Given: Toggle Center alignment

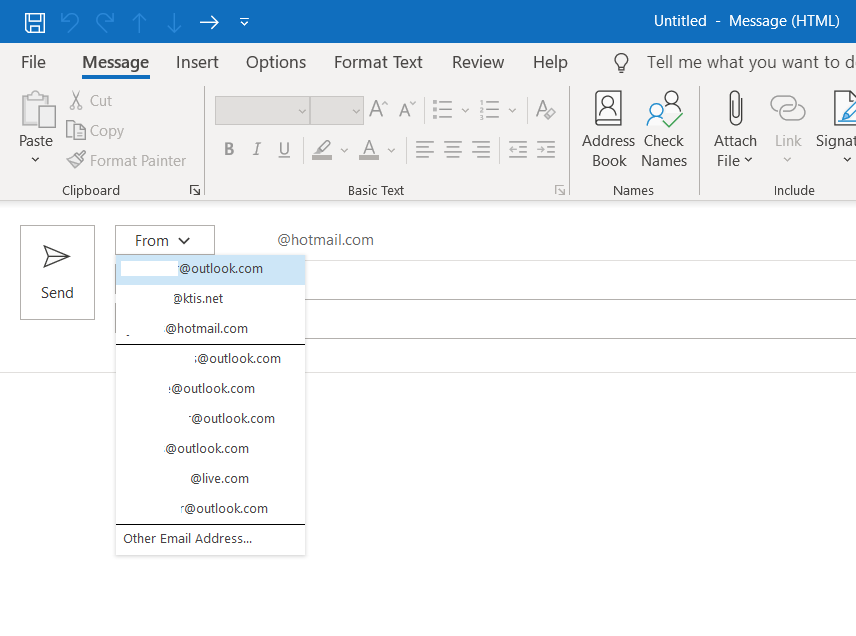Looking at the screenshot, I should point(453,149).
